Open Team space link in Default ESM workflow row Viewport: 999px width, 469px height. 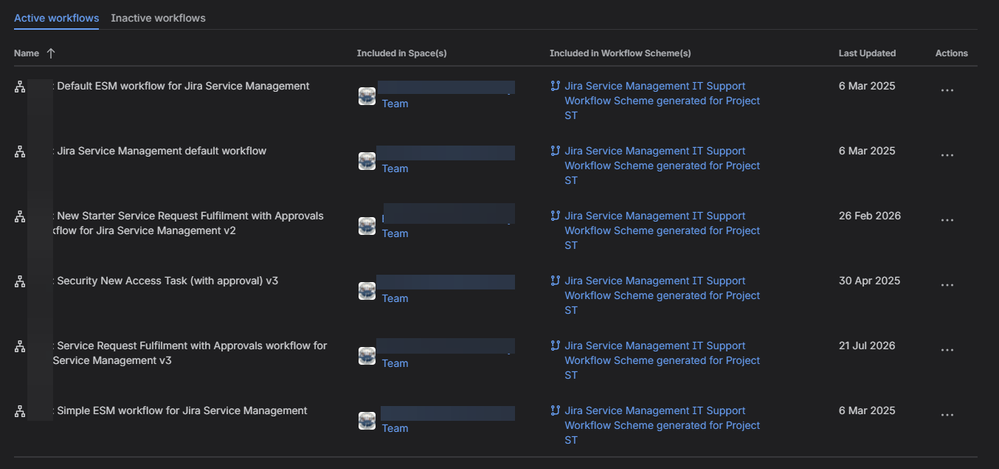click(x=395, y=104)
